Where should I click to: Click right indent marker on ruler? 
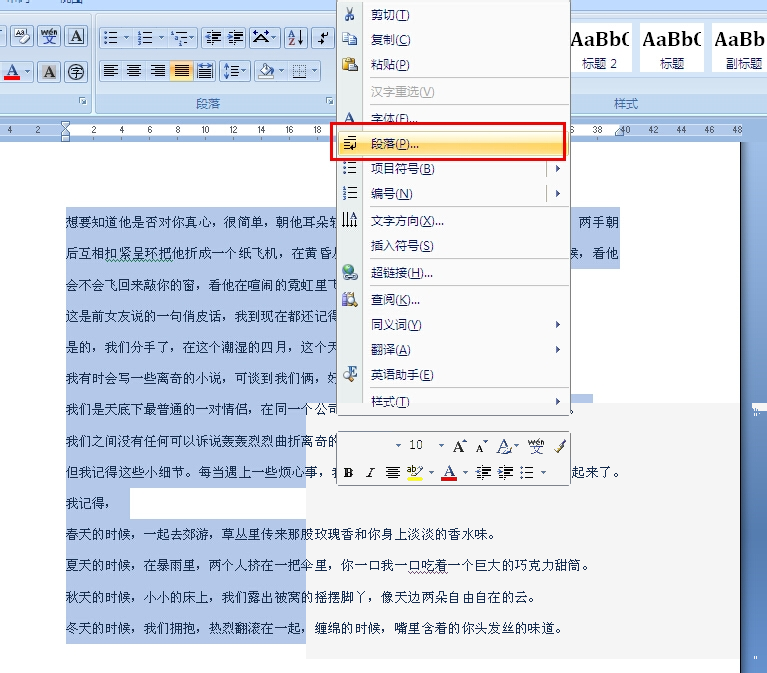click(x=619, y=131)
